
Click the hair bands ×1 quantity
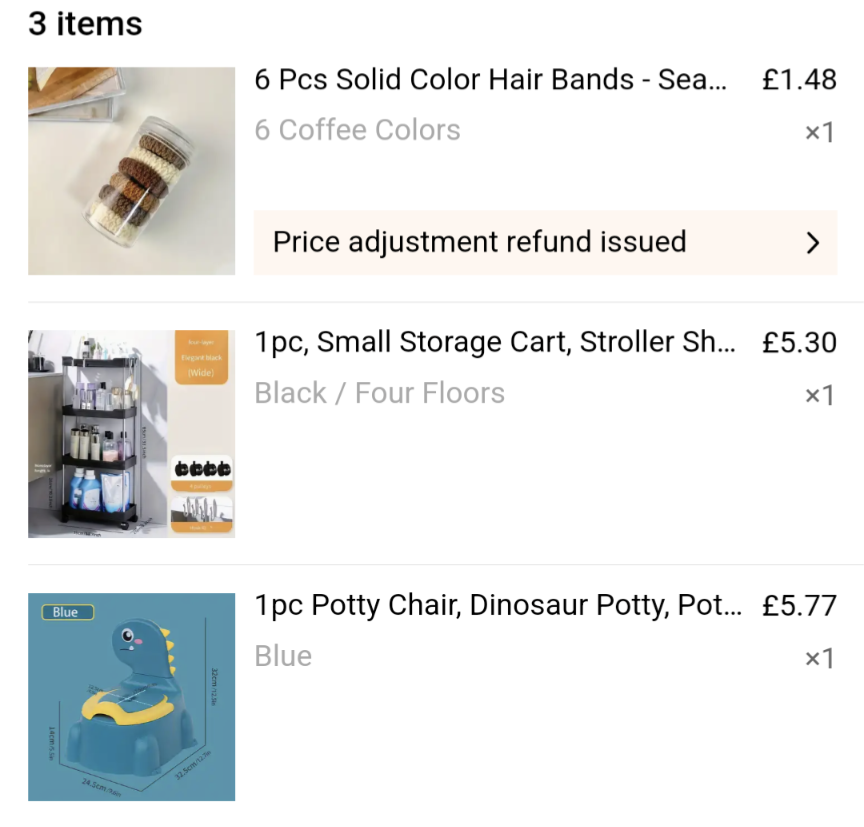tap(819, 133)
